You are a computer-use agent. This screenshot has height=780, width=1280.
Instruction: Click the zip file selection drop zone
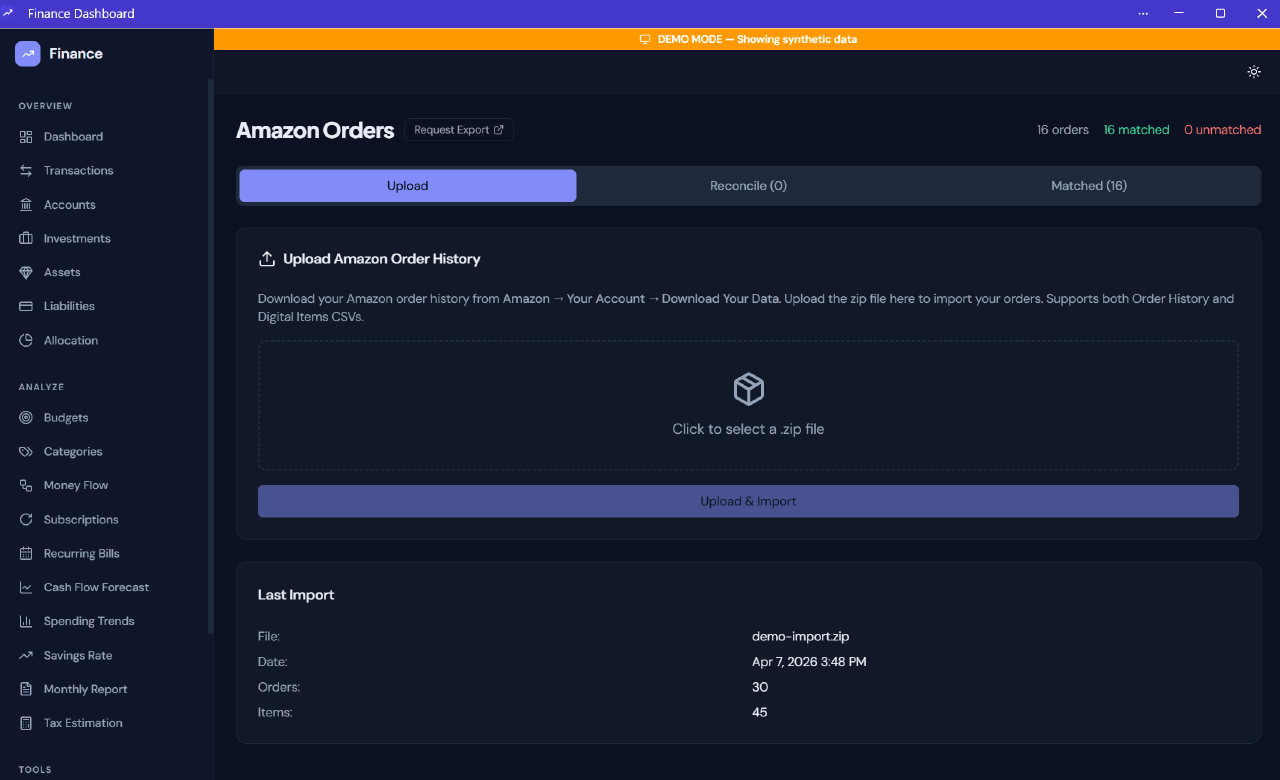[748, 405]
